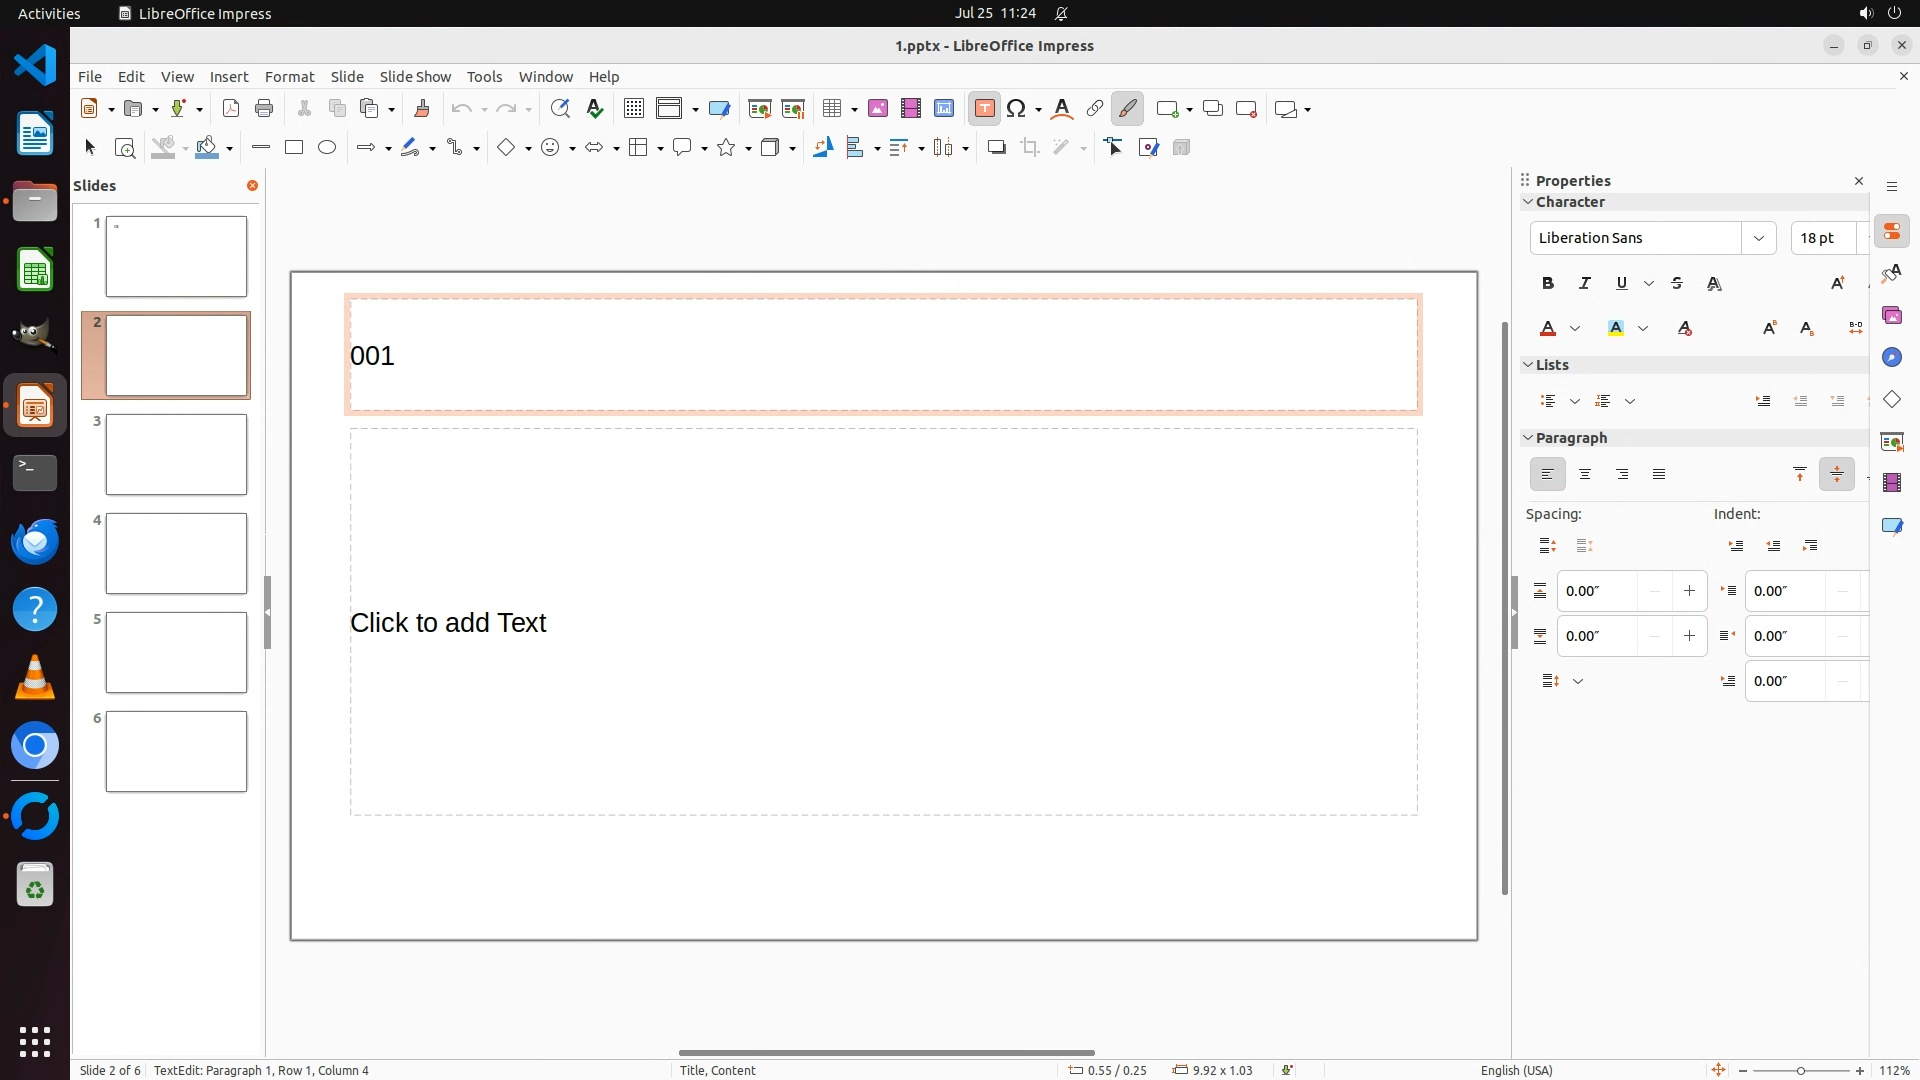The height and width of the screenshot is (1080, 1920).
Task: Open the font name dropdown
Action: 1758,238
